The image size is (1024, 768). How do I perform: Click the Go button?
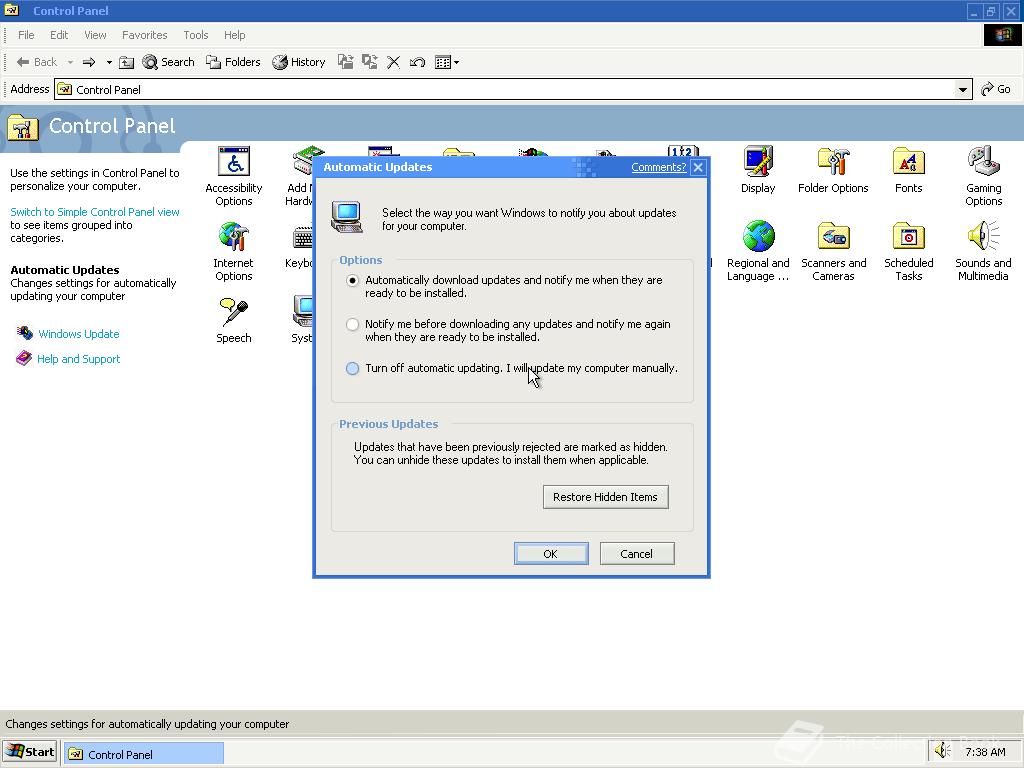(x=997, y=89)
